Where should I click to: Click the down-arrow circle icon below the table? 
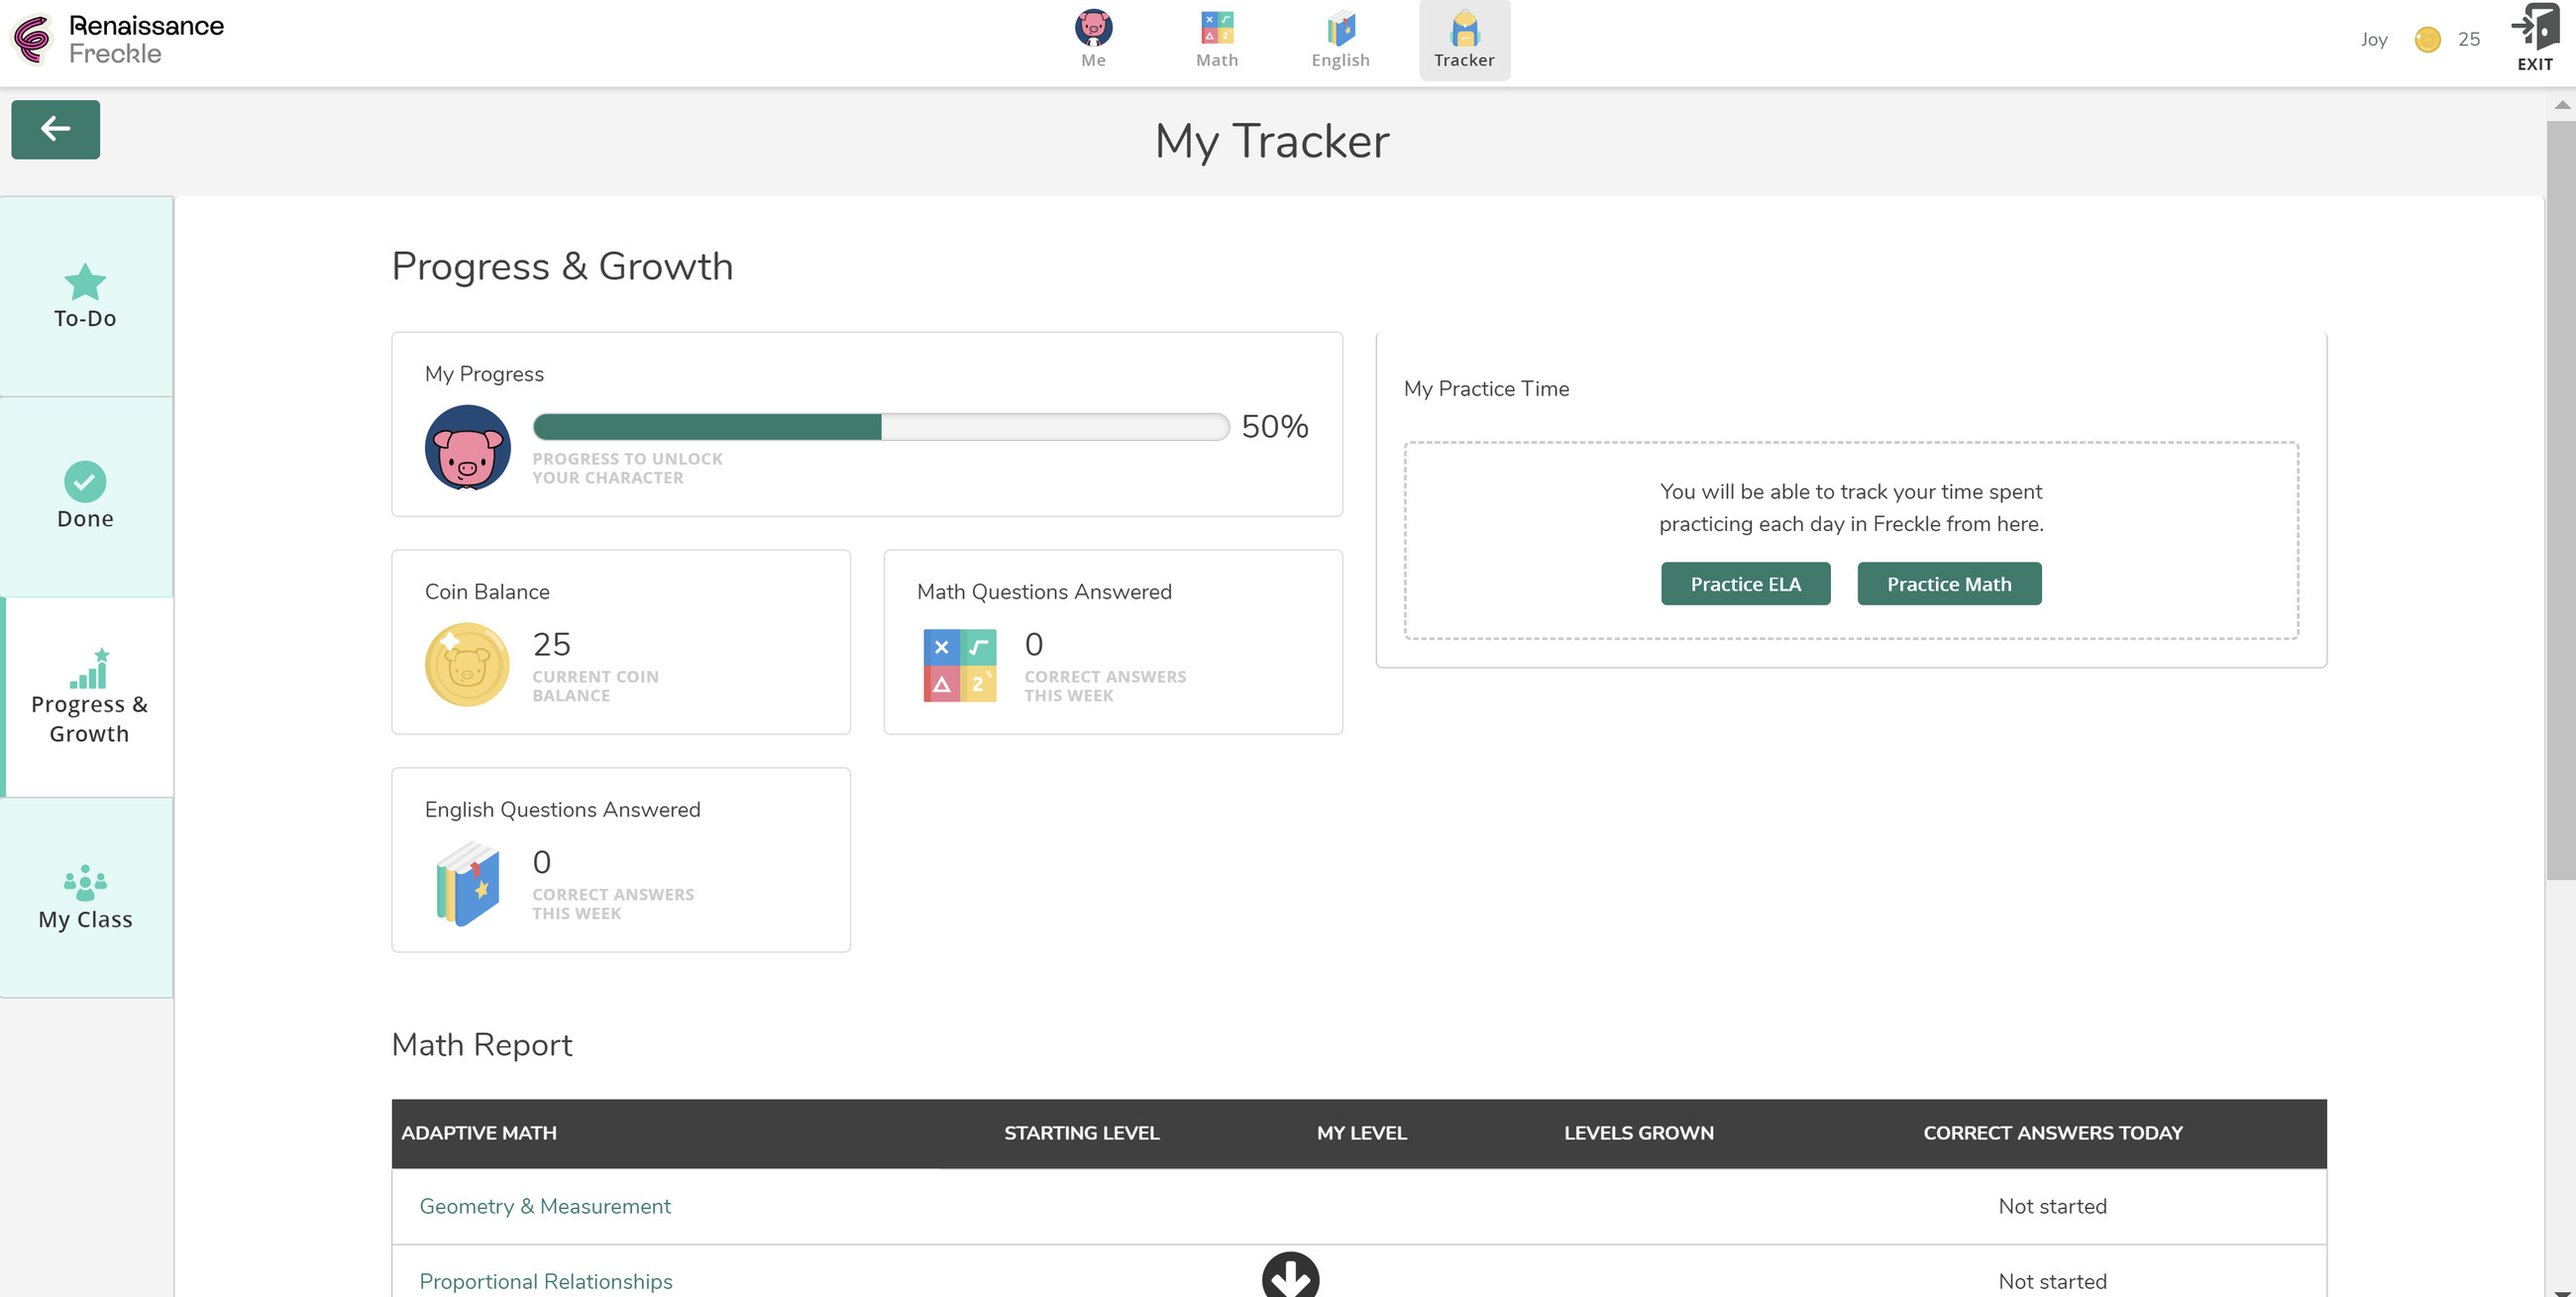(1290, 1276)
